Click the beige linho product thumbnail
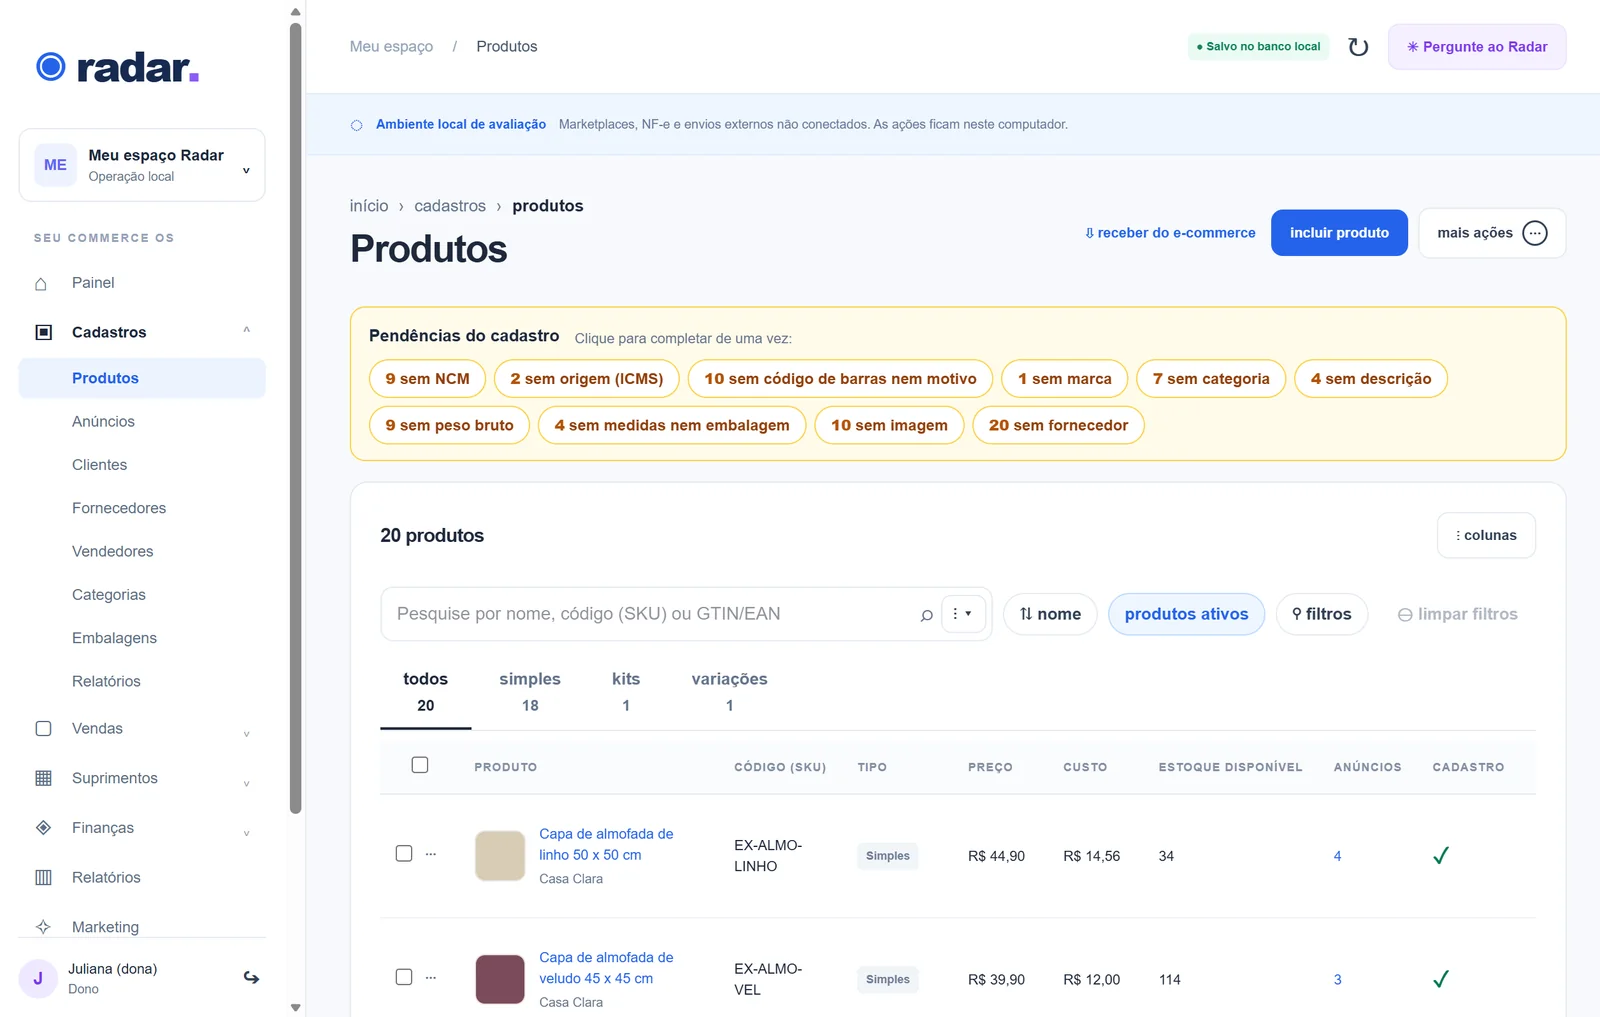The height and width of the screenshot is (1017, 1600). coord(500,855)
